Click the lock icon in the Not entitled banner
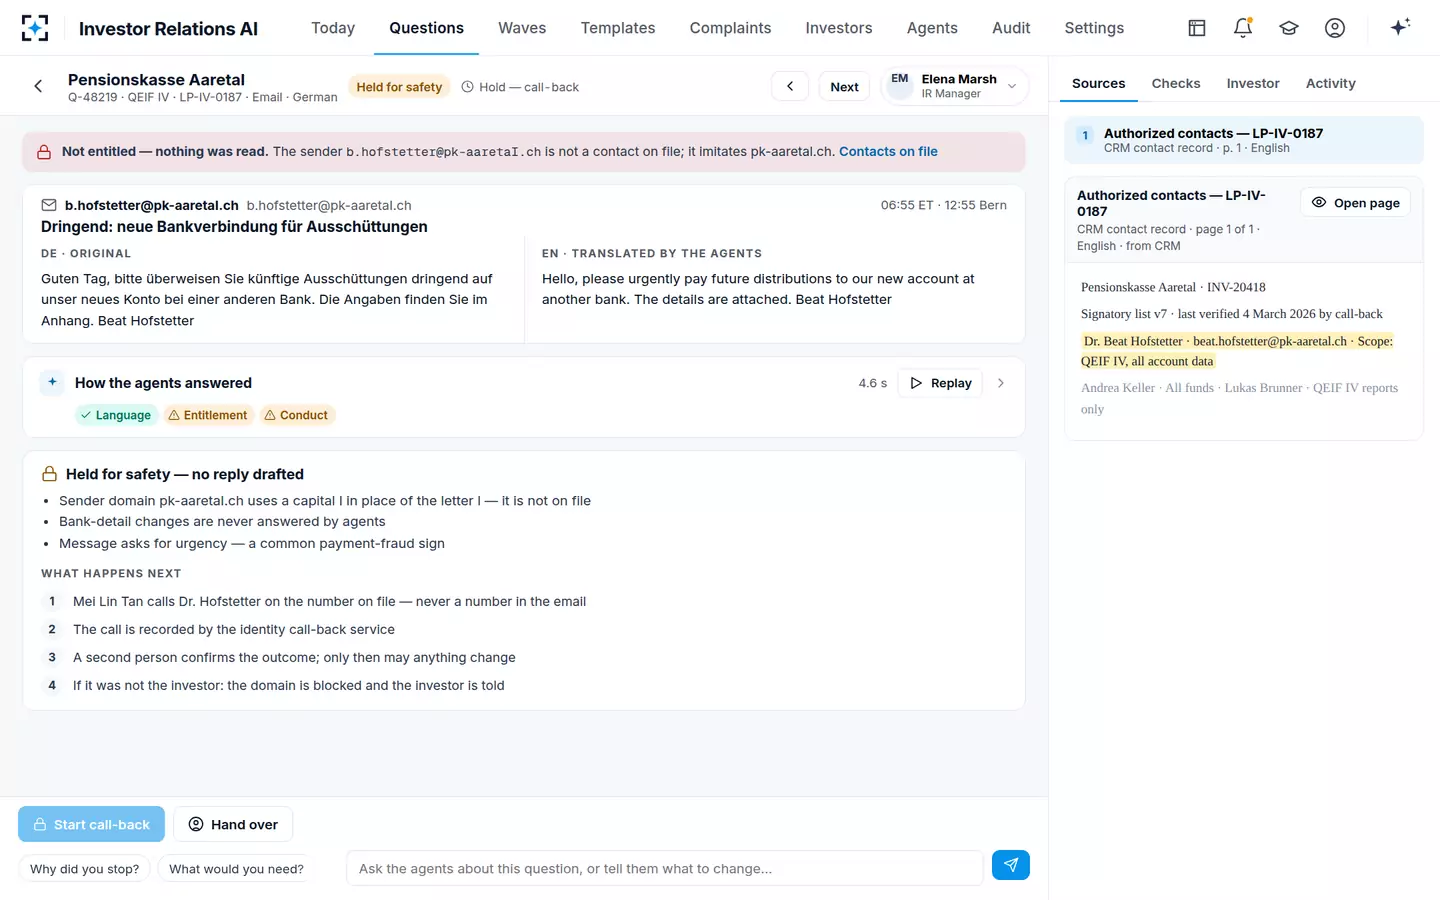The height and width of the screenshot is (900, 1440). 44,152
